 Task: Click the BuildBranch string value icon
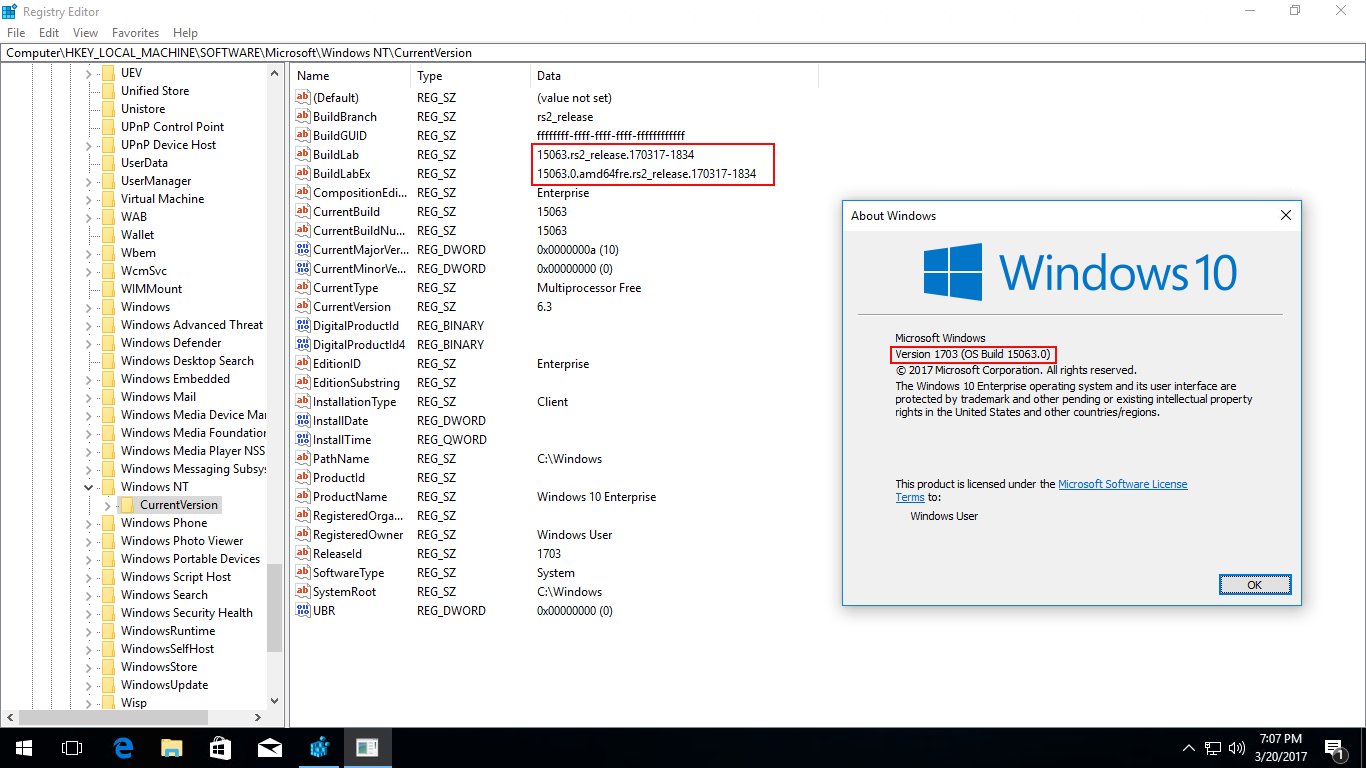[305, 117]
